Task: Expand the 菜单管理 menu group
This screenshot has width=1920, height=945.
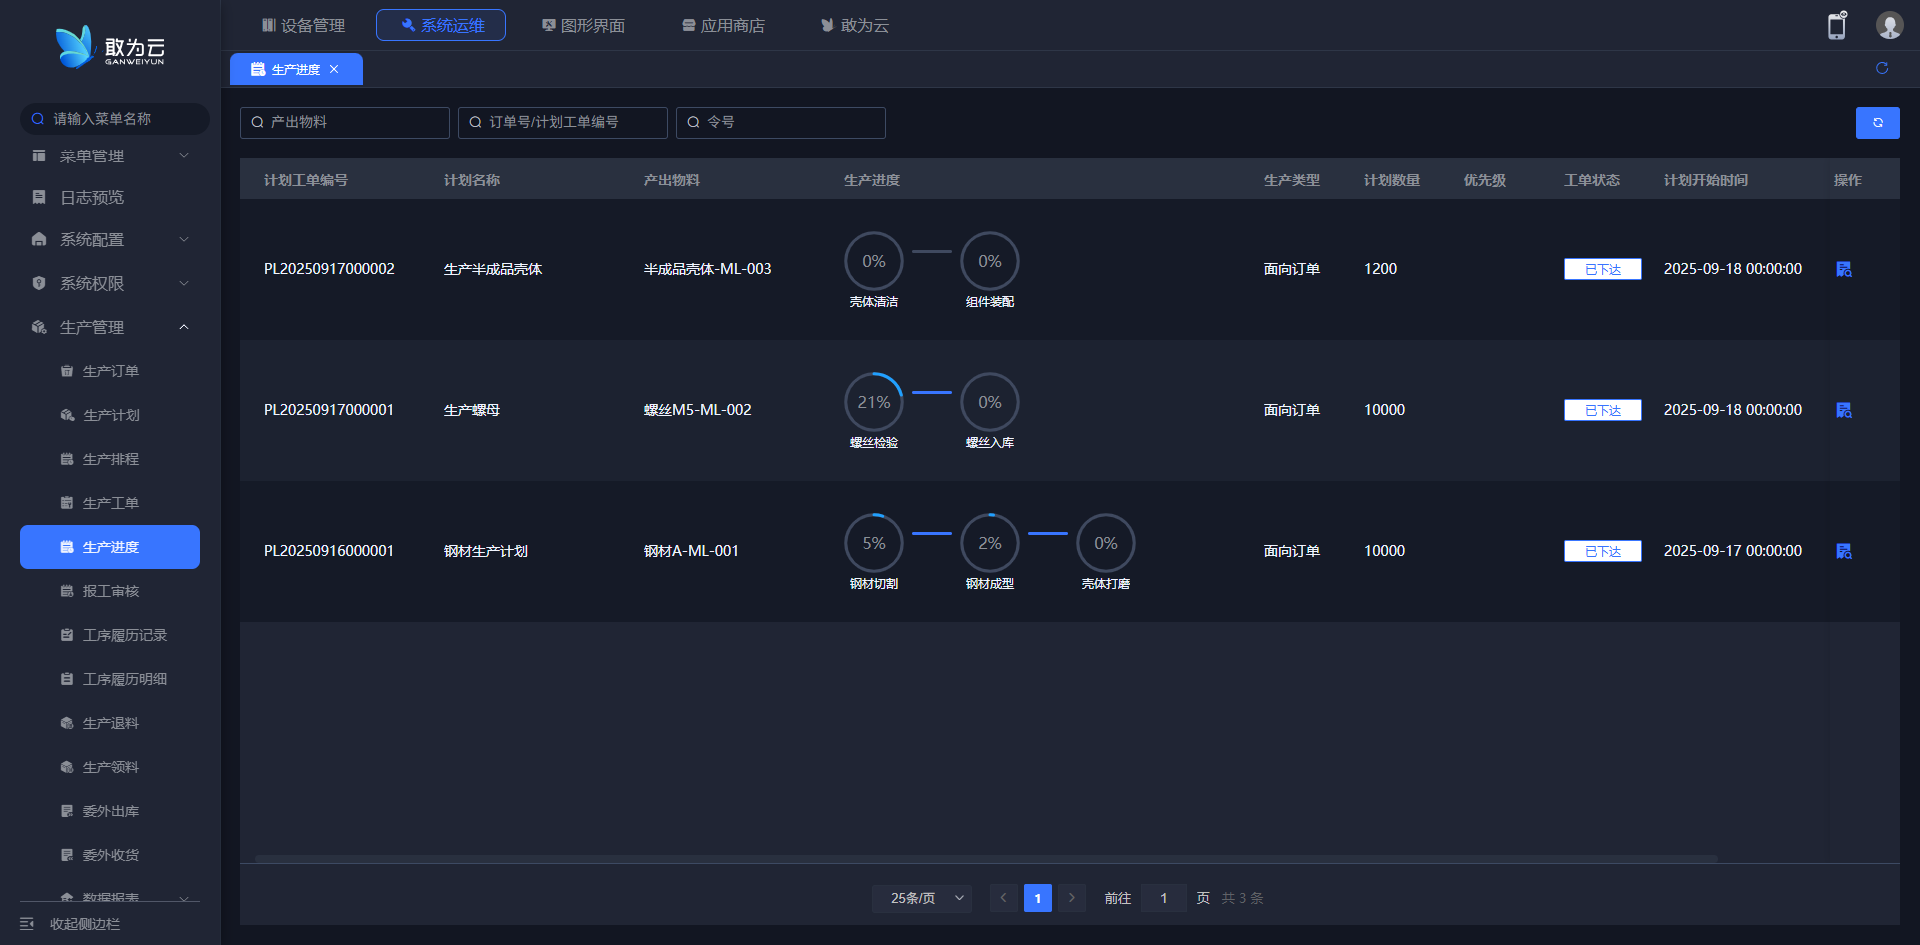Action: click(110, 156)
